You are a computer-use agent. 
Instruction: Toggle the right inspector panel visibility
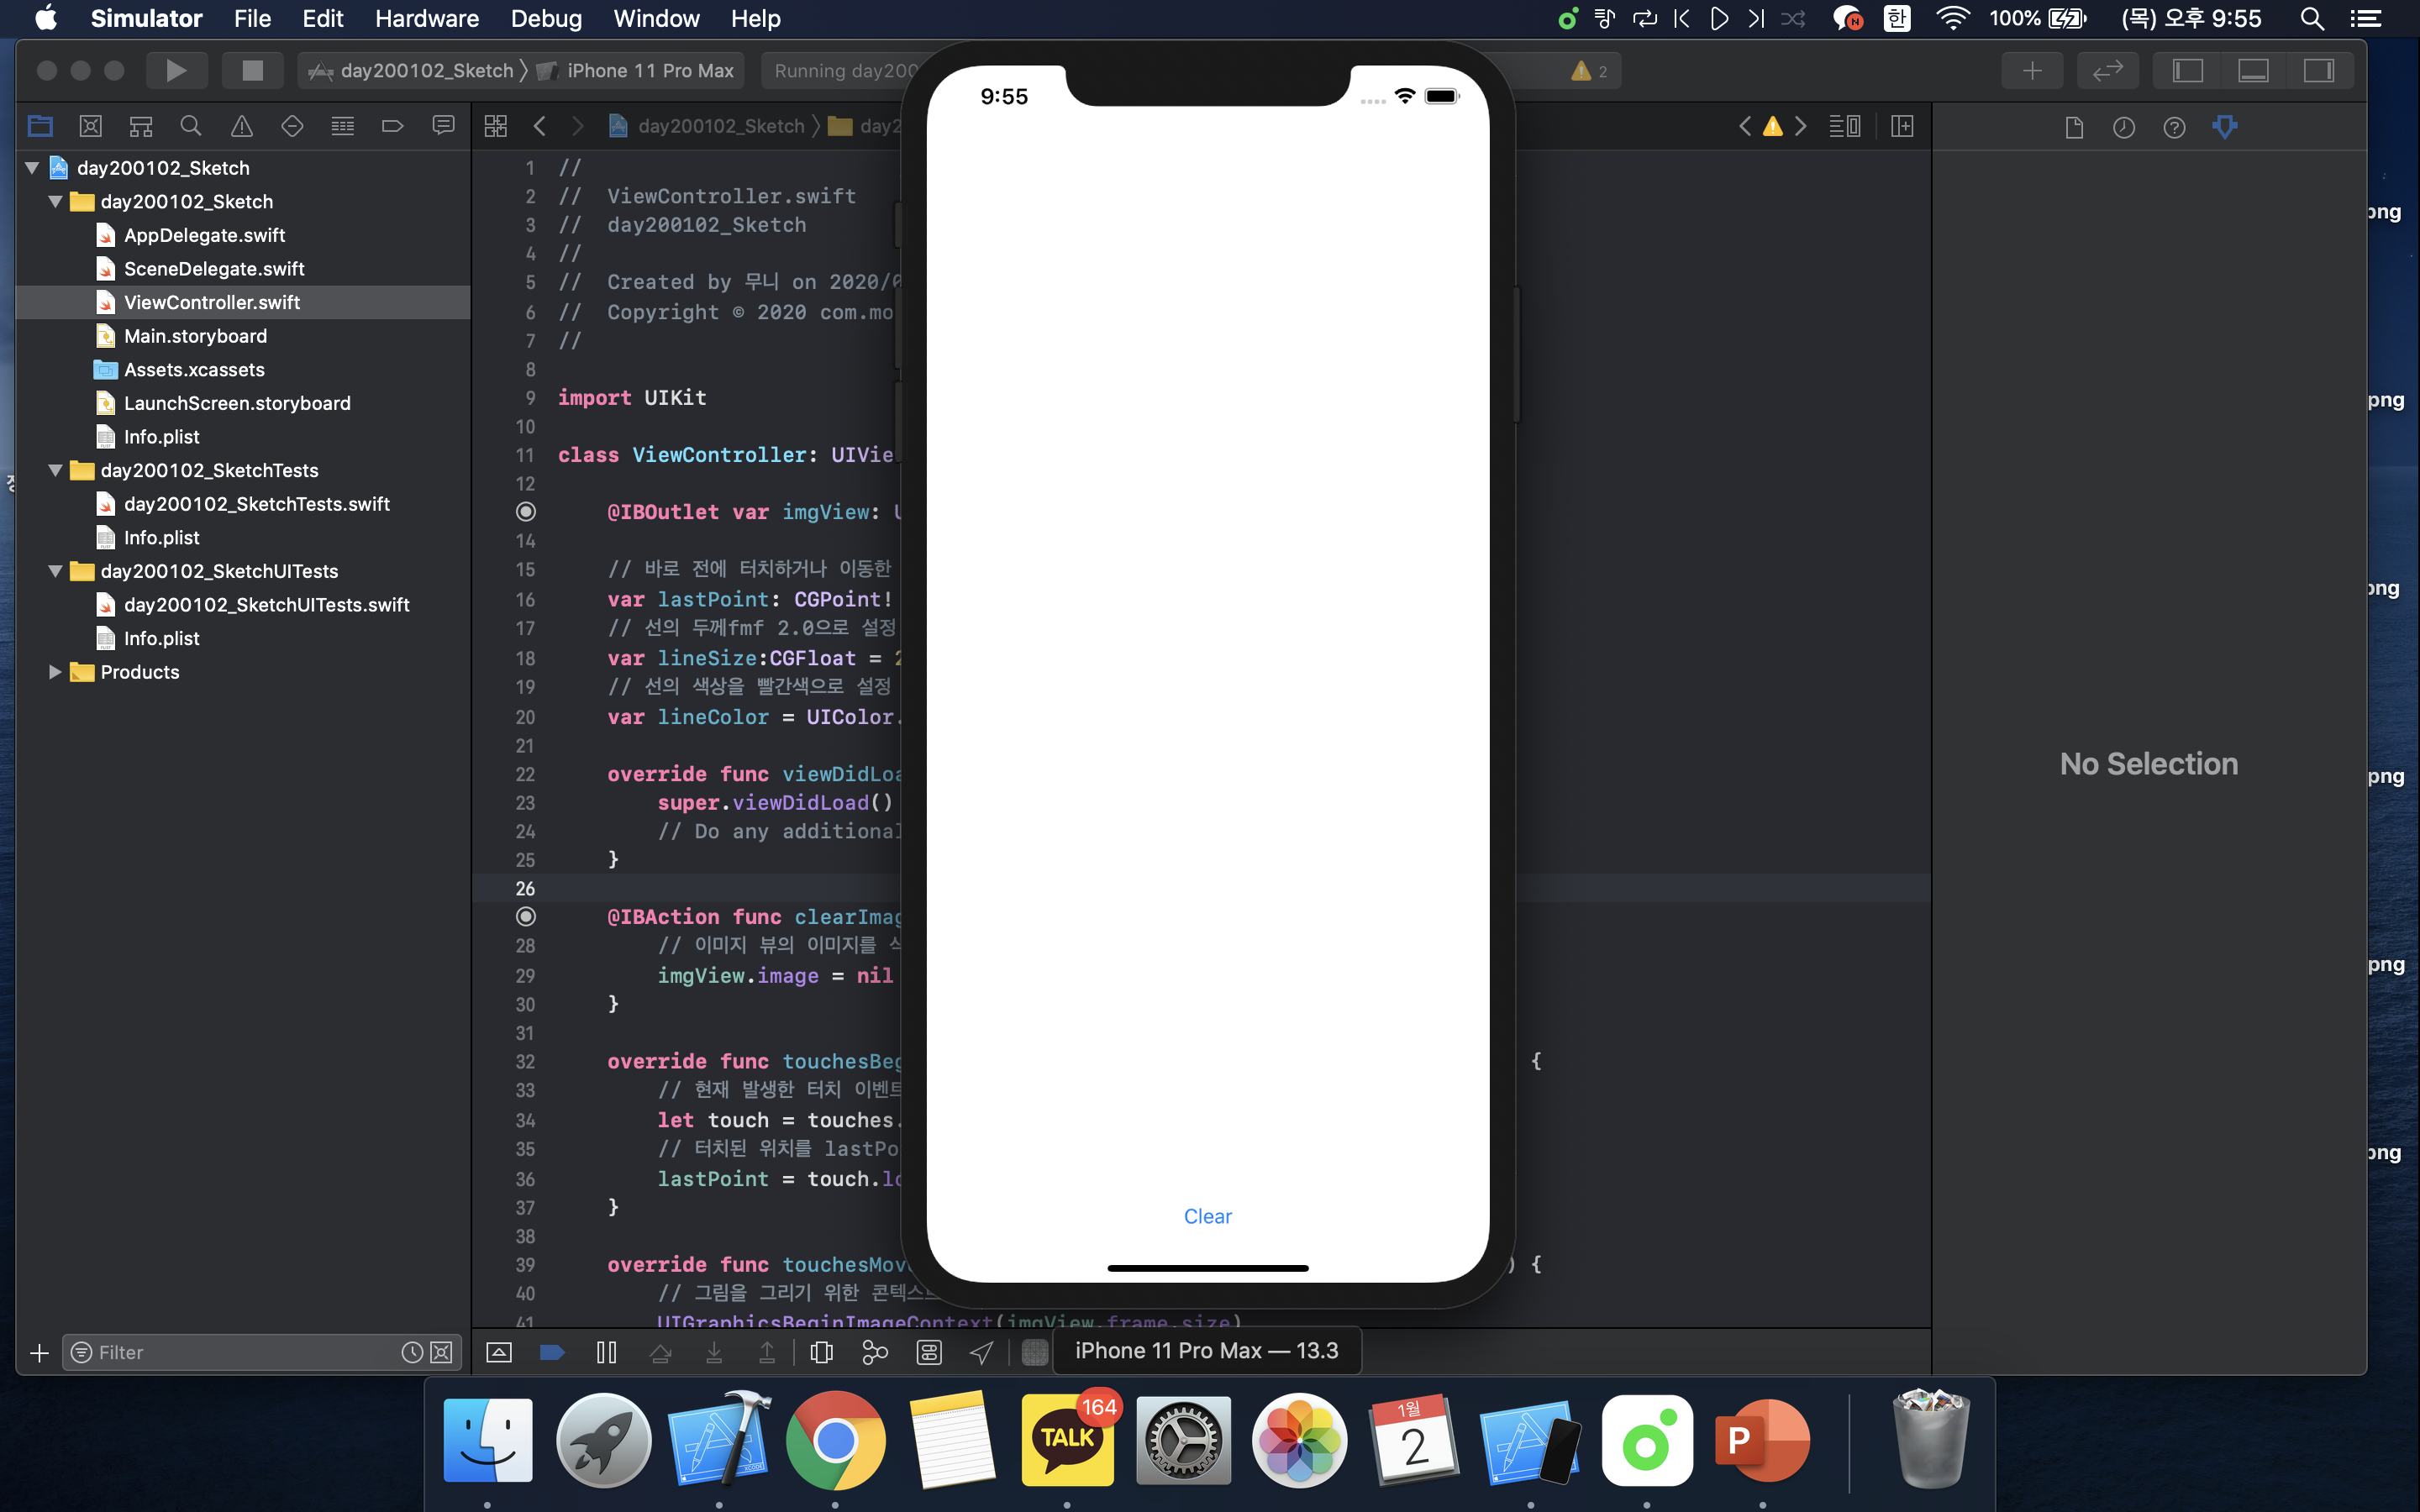pos(2318,70)
